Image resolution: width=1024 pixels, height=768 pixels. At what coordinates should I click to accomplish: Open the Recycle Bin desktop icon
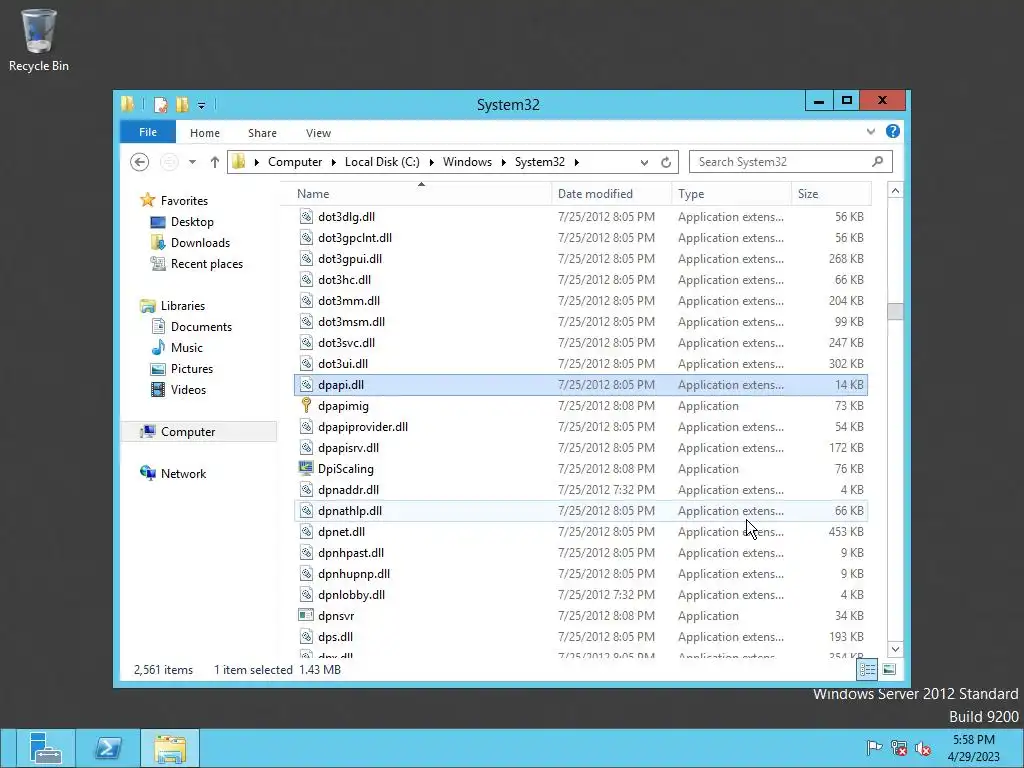tap(39, 40)
